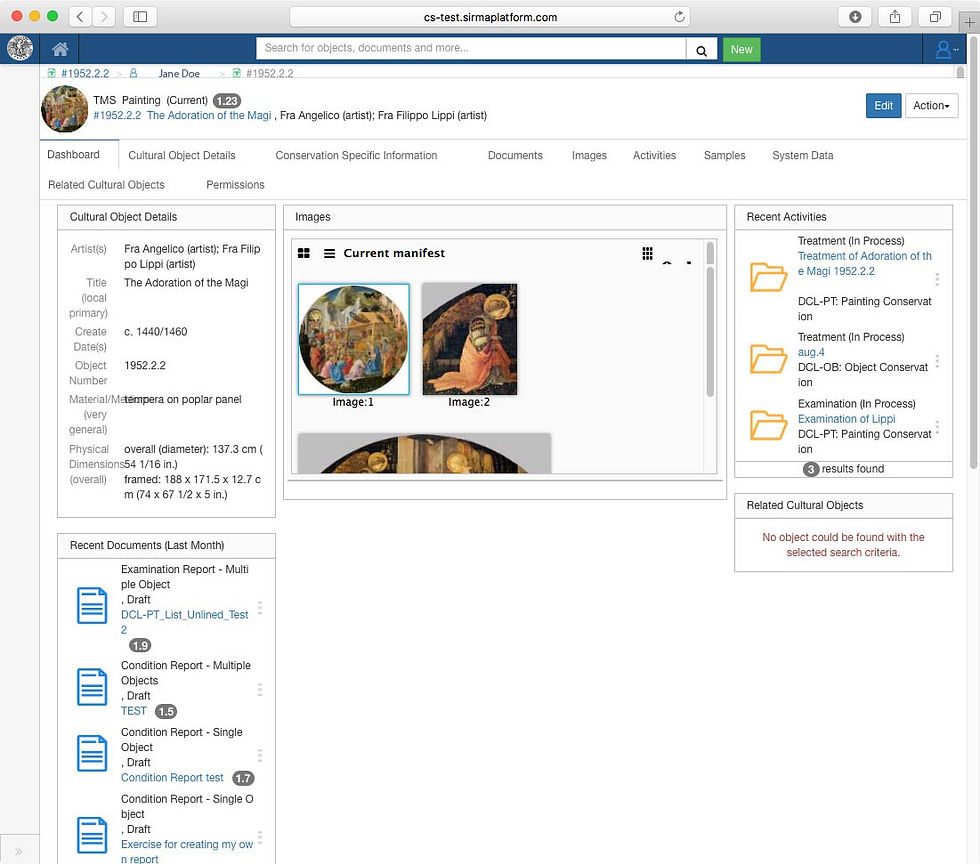This screenshot has width=980, height=864.
Task: Go forward in Safari history
Action: [104, 17]
